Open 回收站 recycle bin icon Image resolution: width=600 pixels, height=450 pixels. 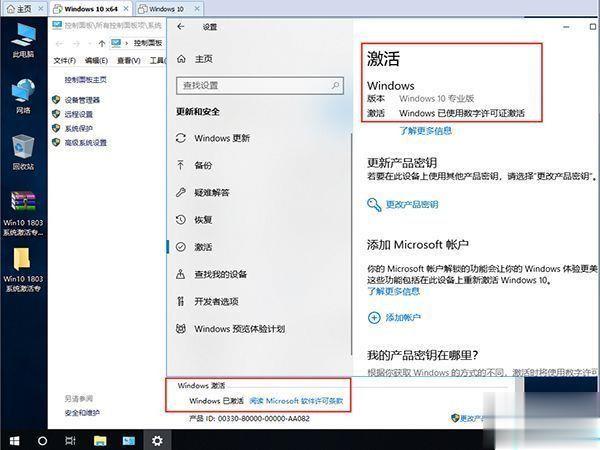(23, 152)
